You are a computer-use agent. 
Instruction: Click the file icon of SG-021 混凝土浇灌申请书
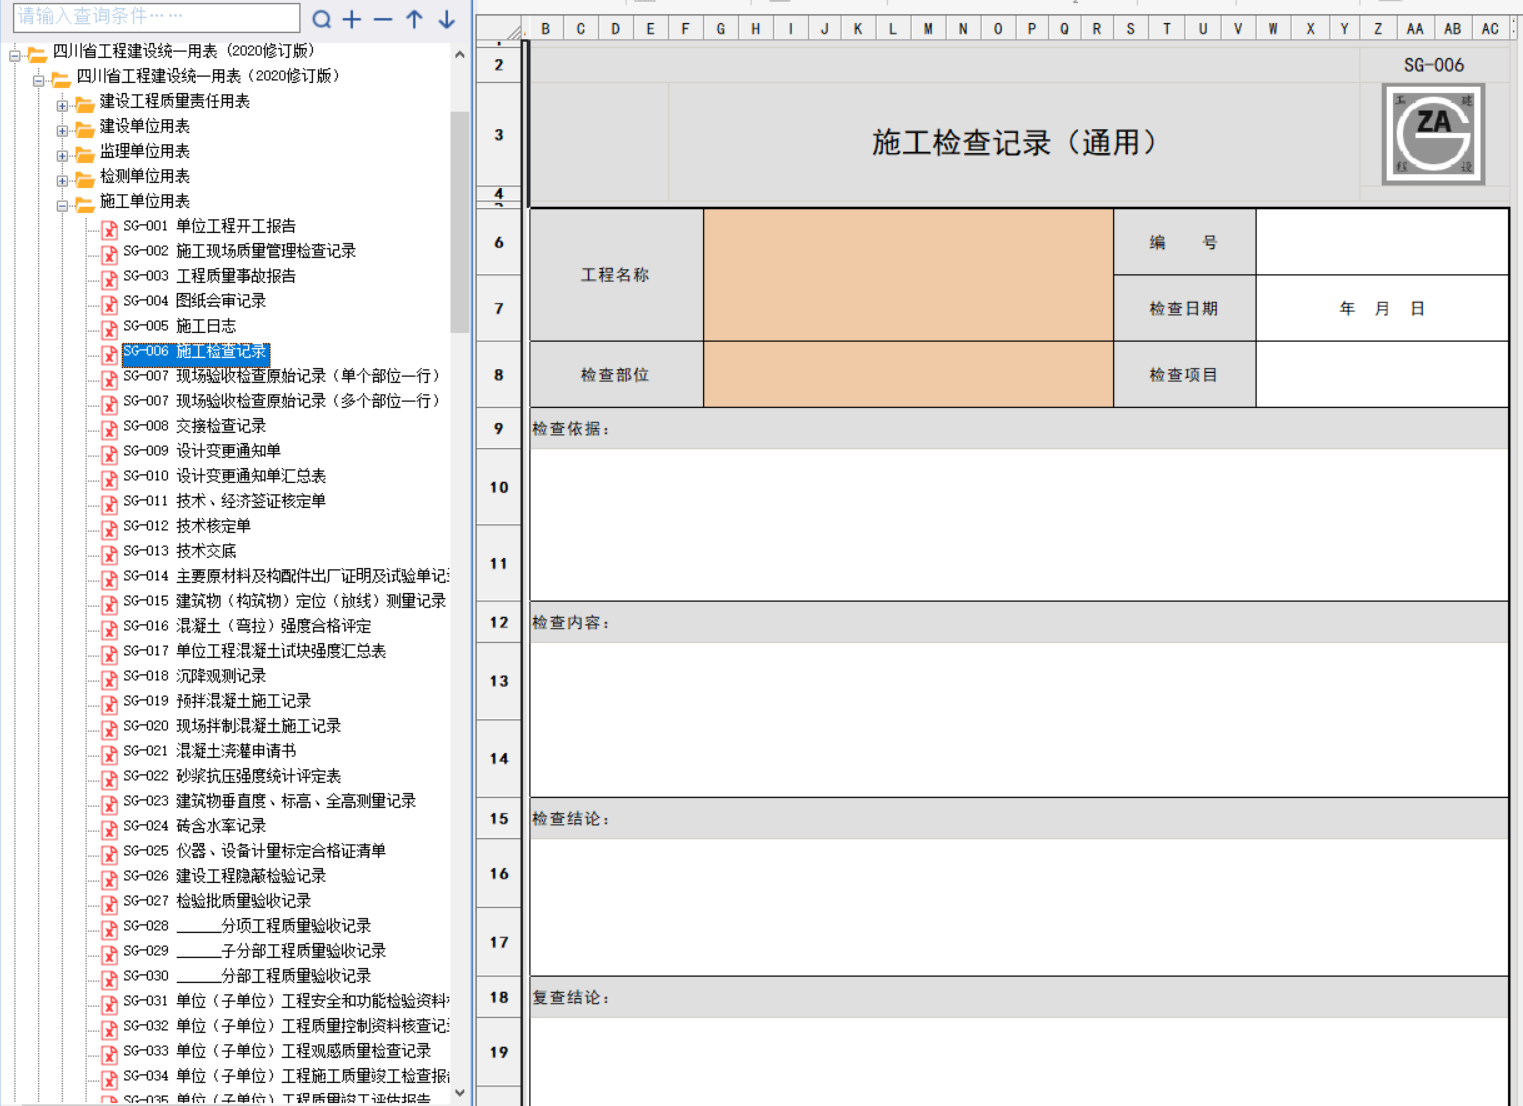pos(109,755)
